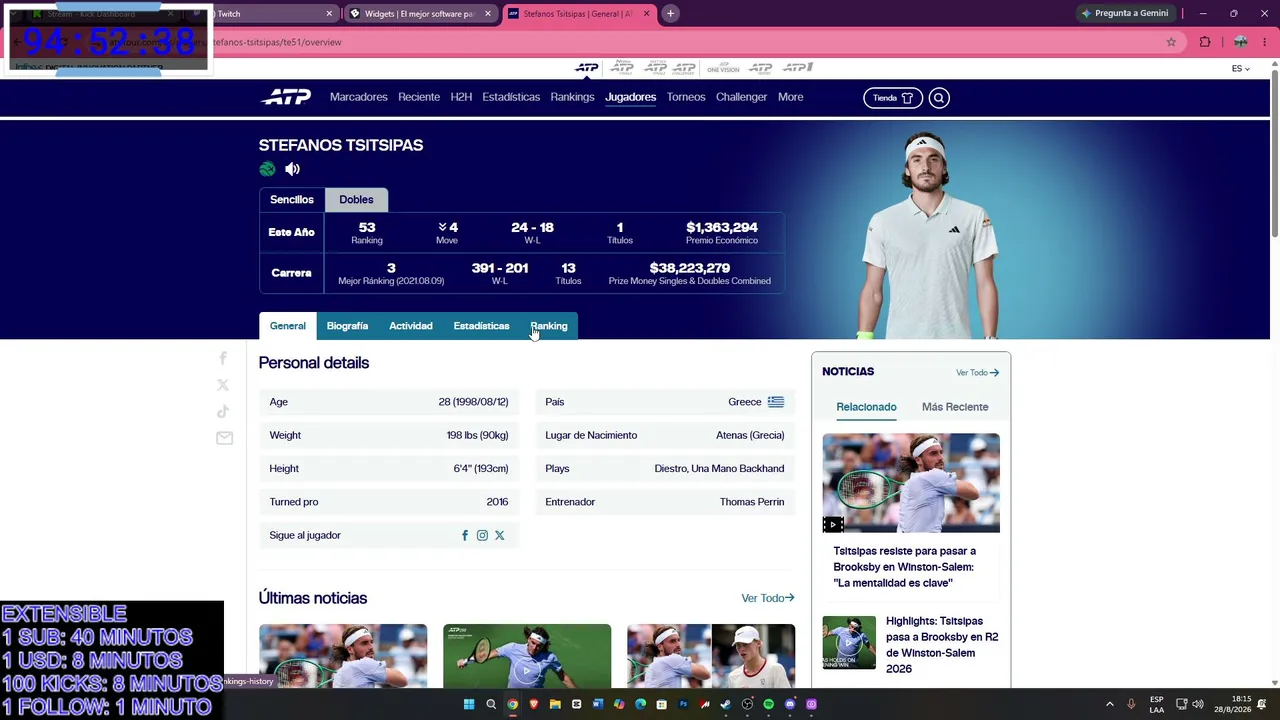Go to Reciente in the navbar
The width and height of the screenshot is (1280, 720).
point(419,97)
